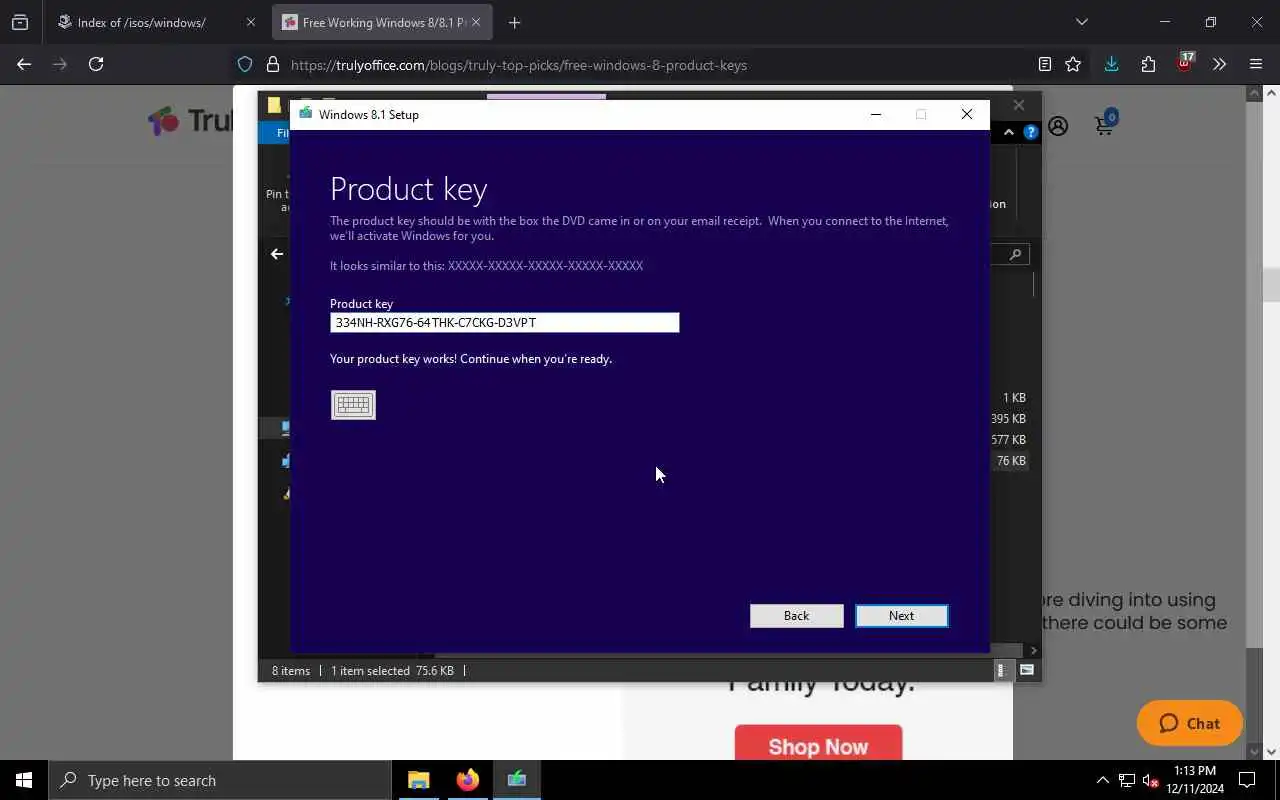The width and height of the screenshot is (1280, 800).
Task: Click File Explorer search magnifier
Action: click(x=1015, y=254)
